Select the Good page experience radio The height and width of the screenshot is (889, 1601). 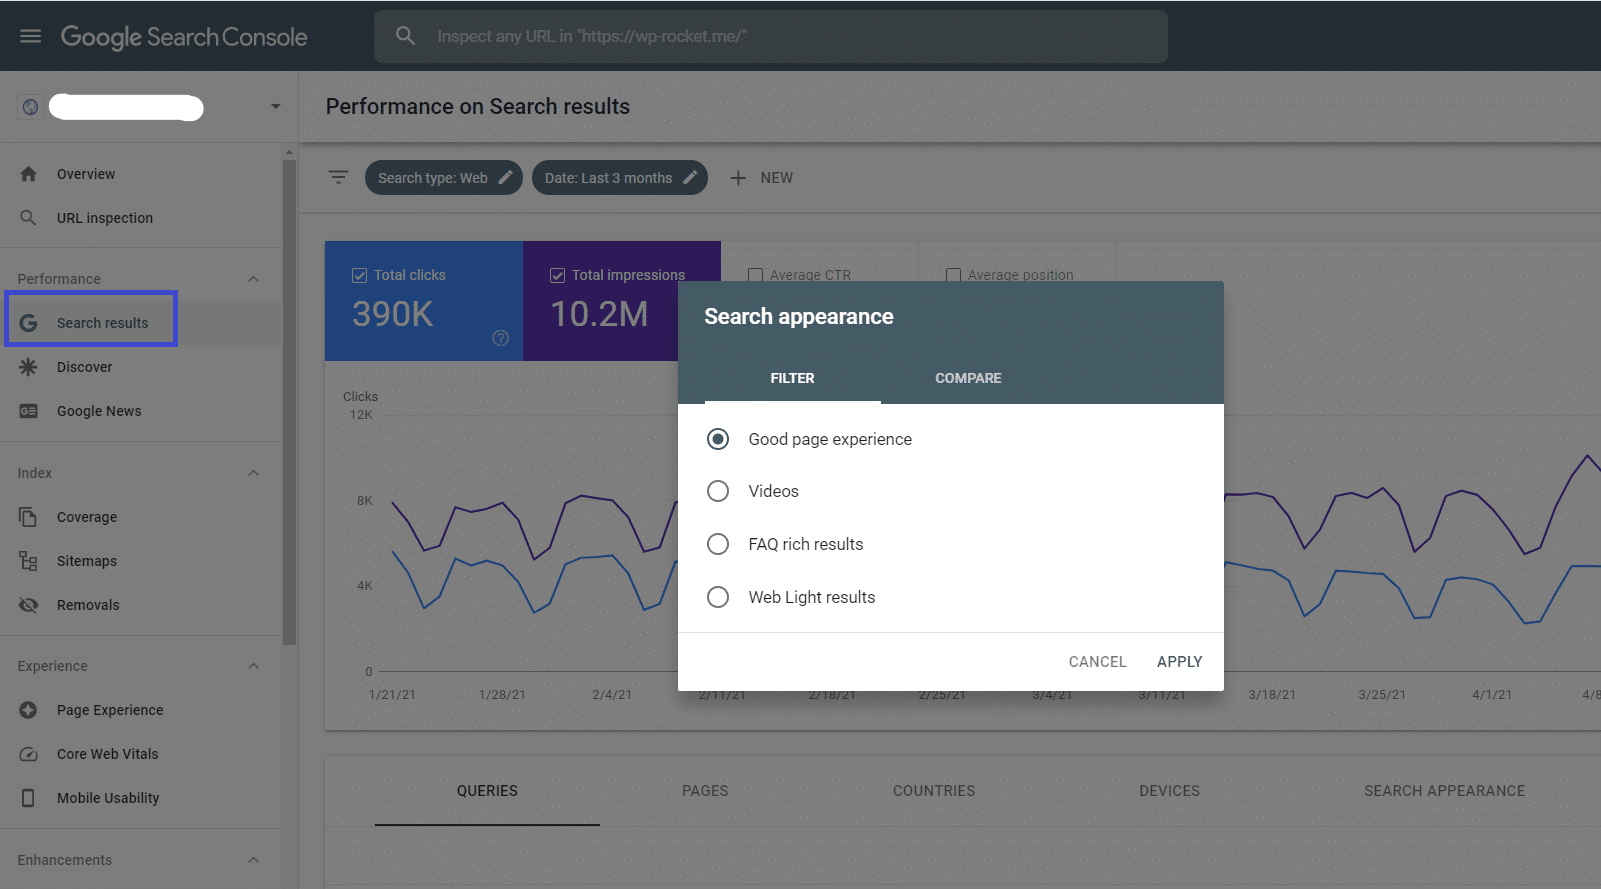(718, 439)
